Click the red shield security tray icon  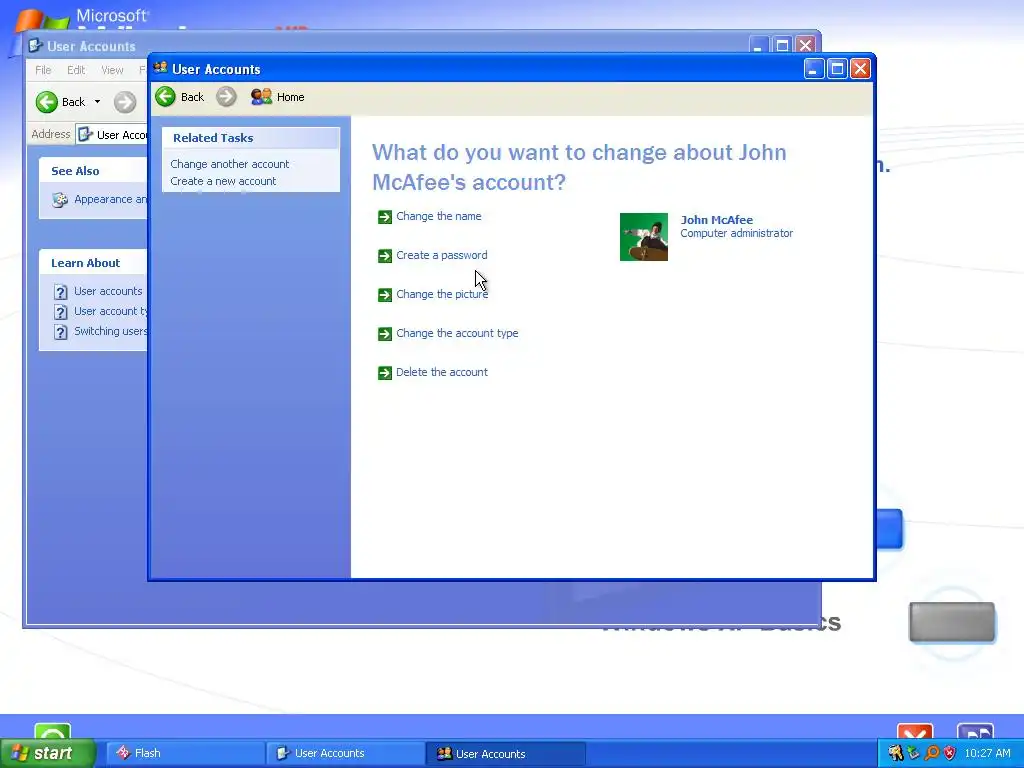pyautogui.click(x=950, y=753)
